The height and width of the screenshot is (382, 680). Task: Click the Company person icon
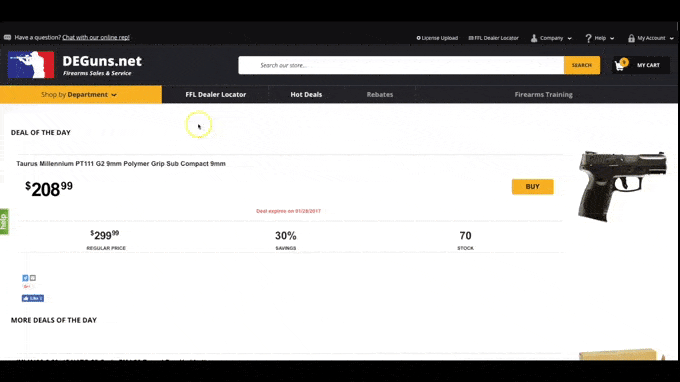534,38
